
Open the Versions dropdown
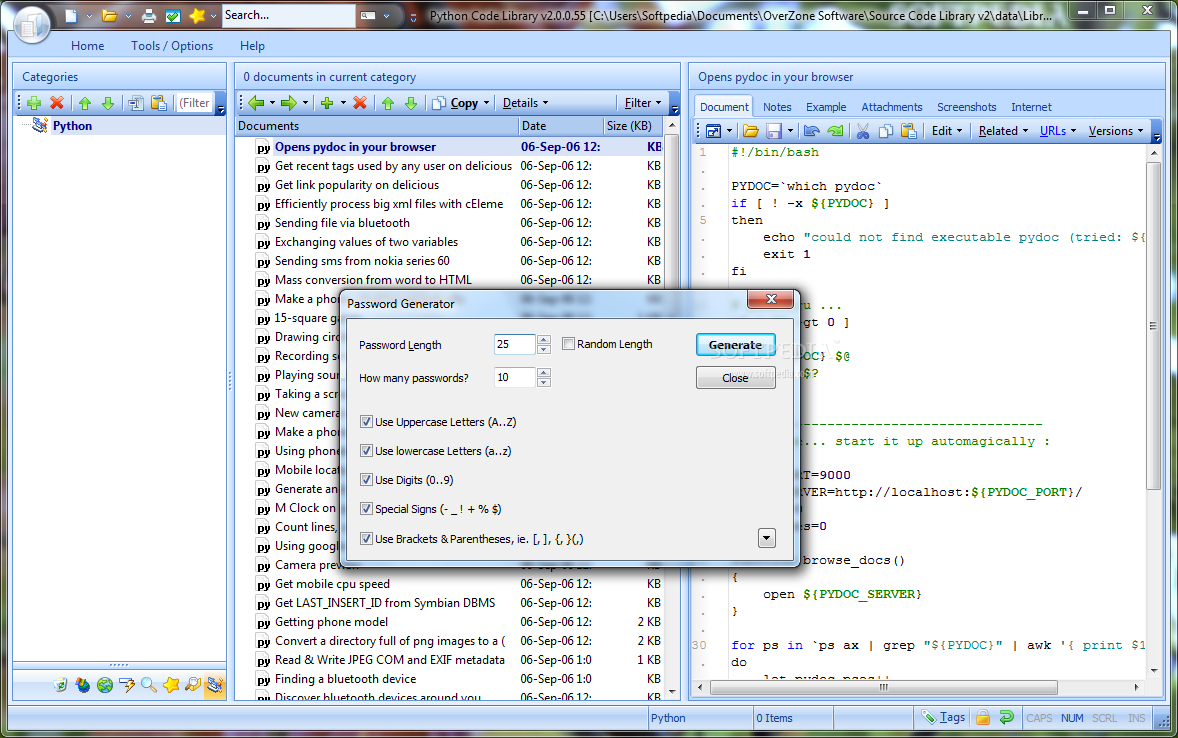(x=1116, y=131)
